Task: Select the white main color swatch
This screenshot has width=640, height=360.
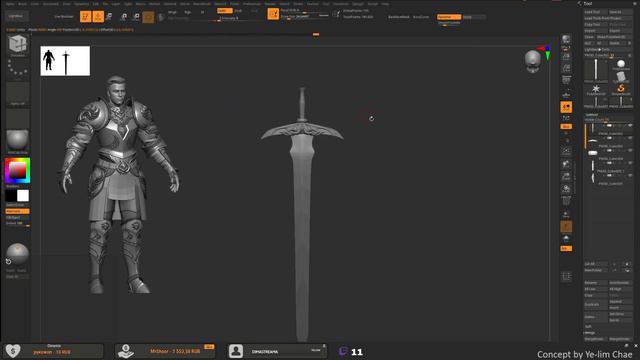Action: click(x=23, y=196)
